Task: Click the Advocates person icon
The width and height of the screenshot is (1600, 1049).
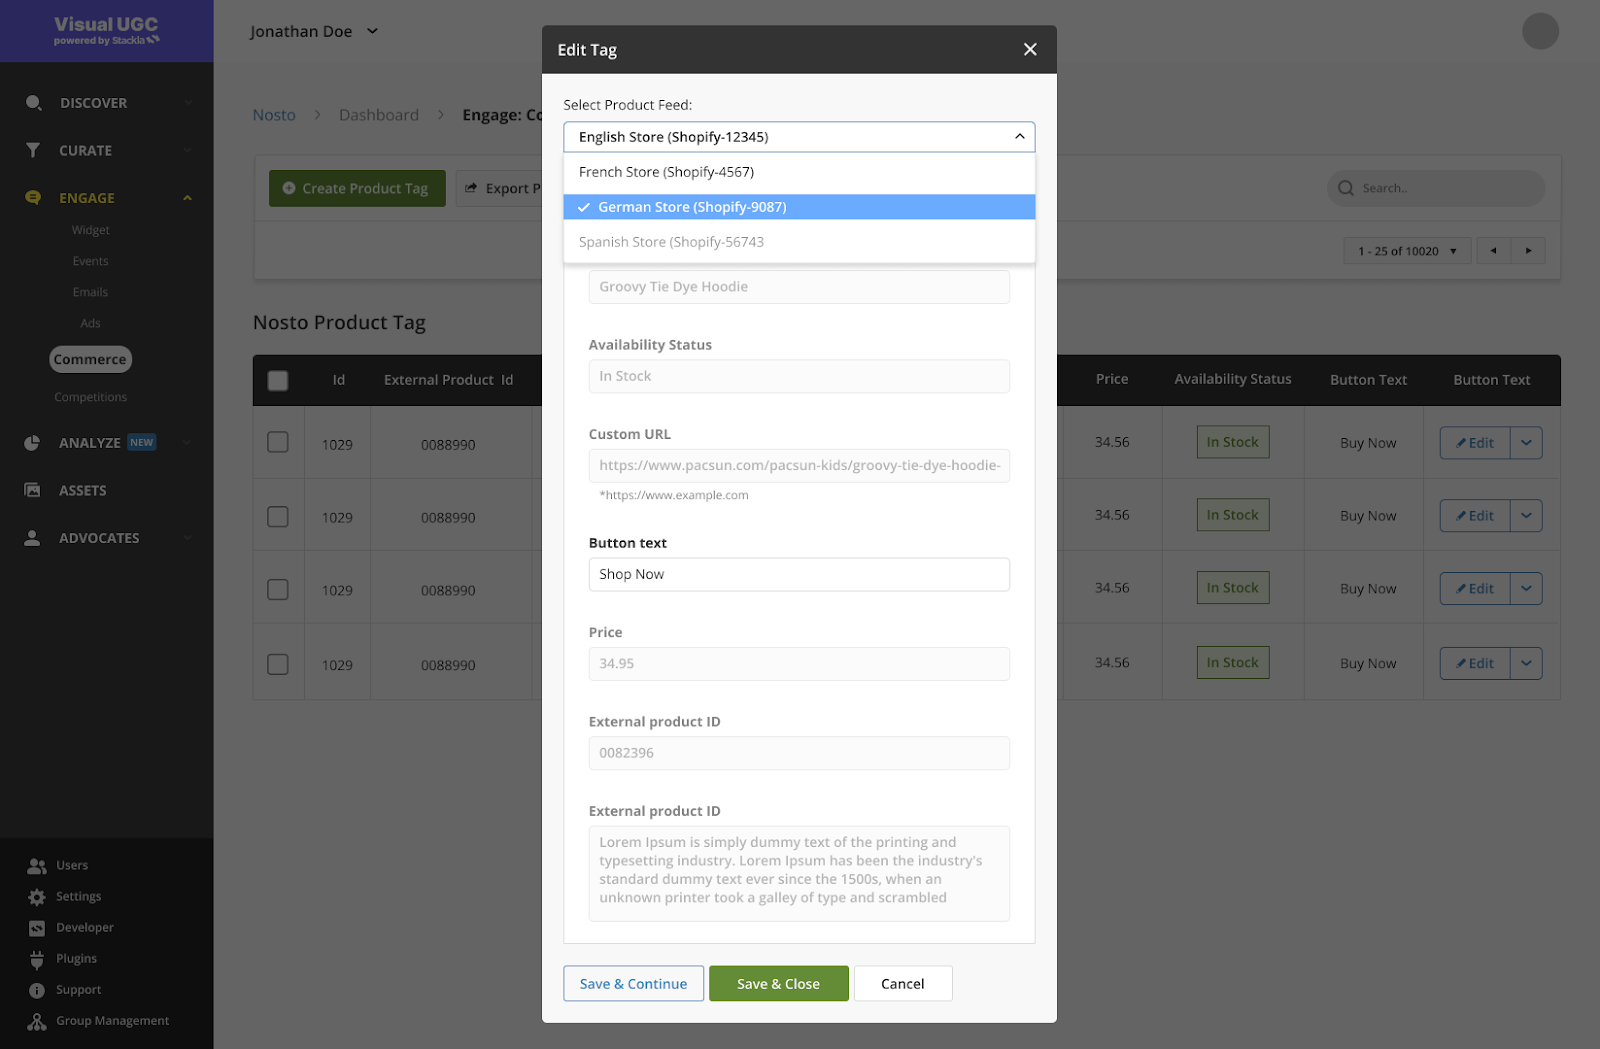Action: (x=32, y=538)
